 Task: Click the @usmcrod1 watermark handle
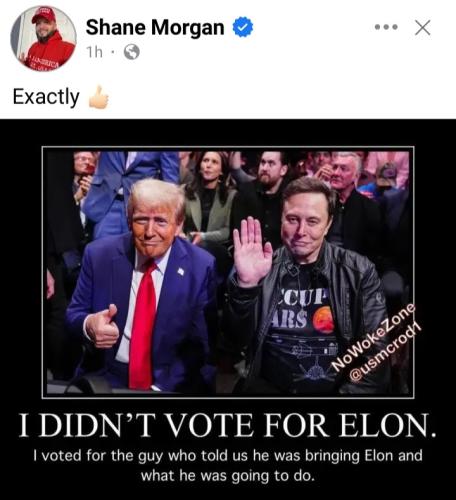385,352
